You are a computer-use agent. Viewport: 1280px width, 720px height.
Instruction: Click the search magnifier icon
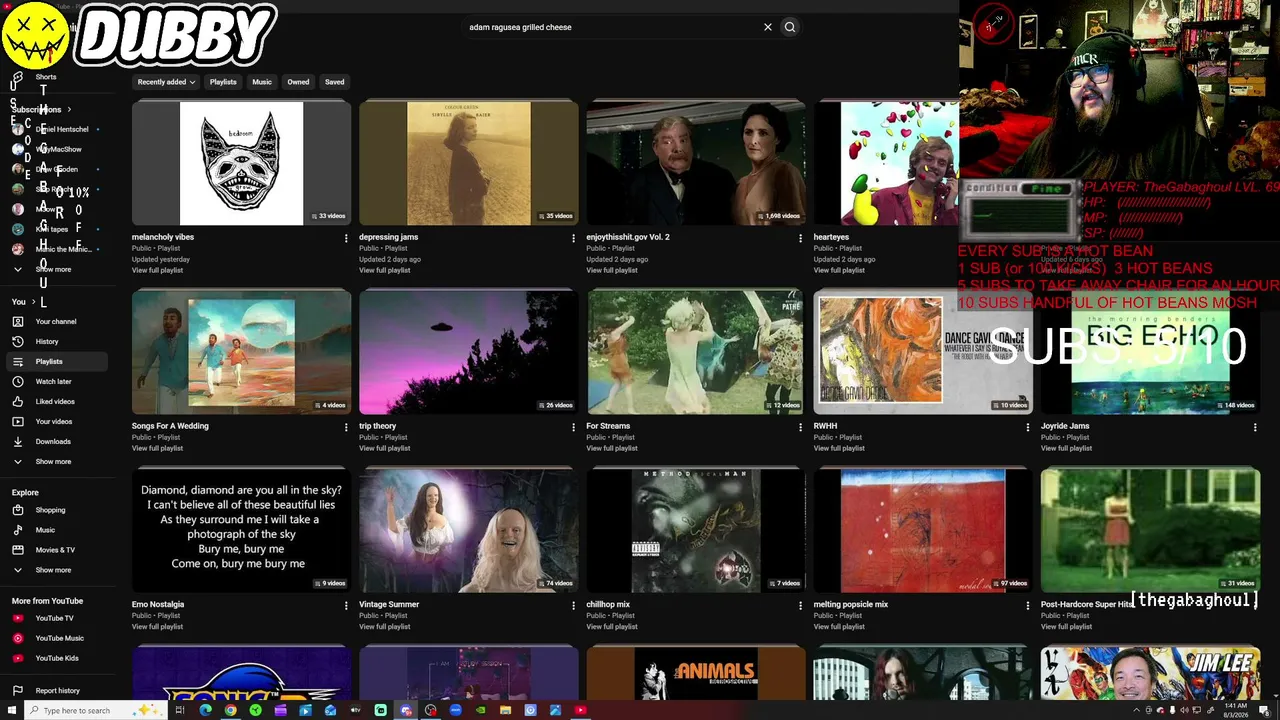(x=790, y=27)
